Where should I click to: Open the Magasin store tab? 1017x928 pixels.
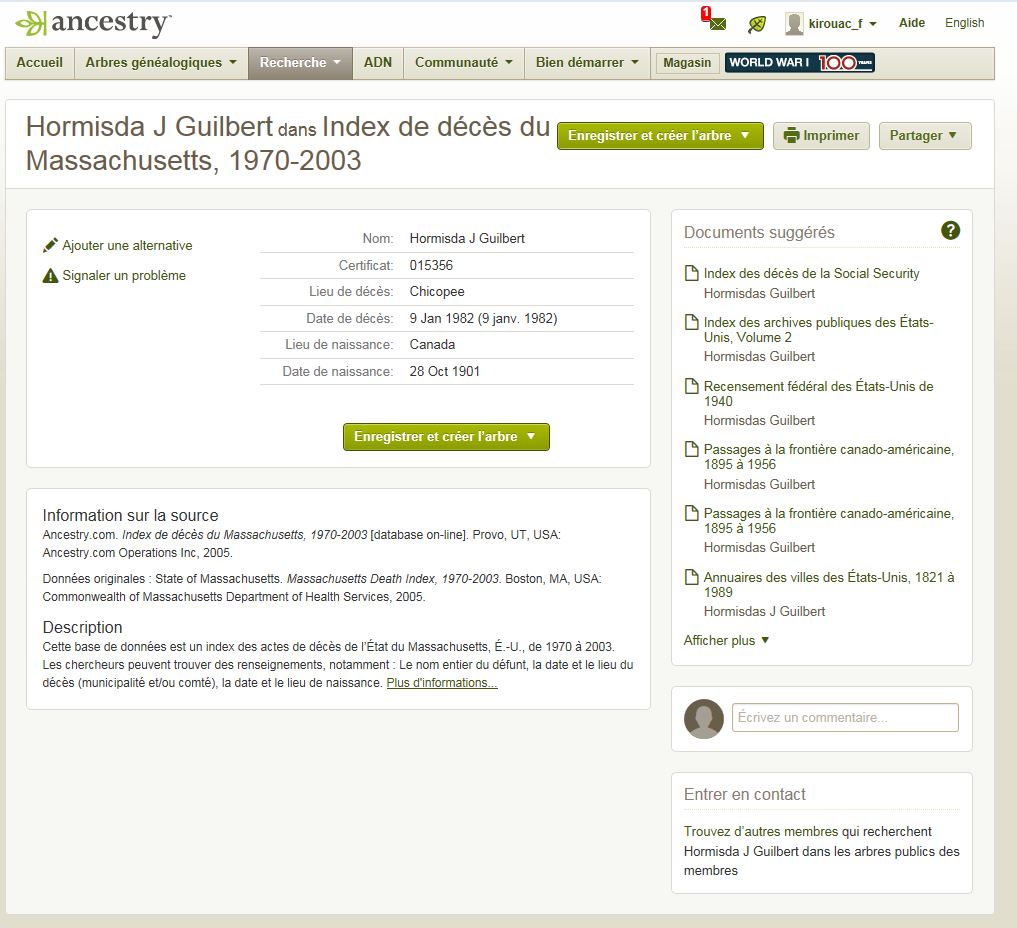[x=687, y=63]
